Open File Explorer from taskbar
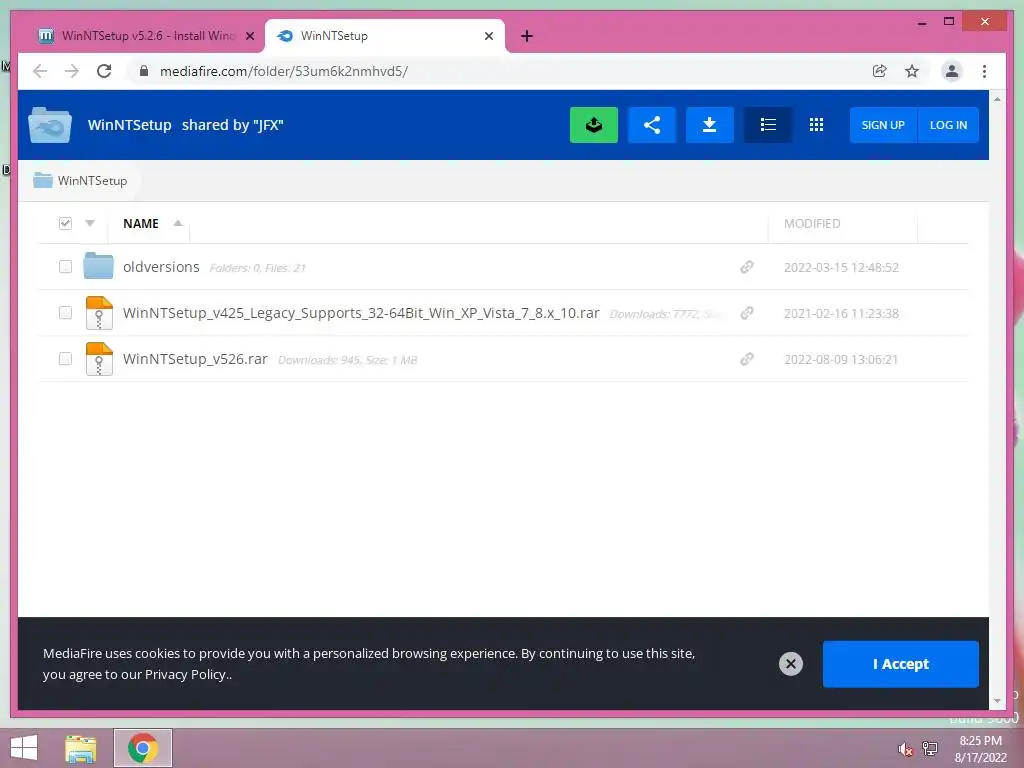Image resolution: width=1024 pixels, height=768 pixels. pos(81,748)
